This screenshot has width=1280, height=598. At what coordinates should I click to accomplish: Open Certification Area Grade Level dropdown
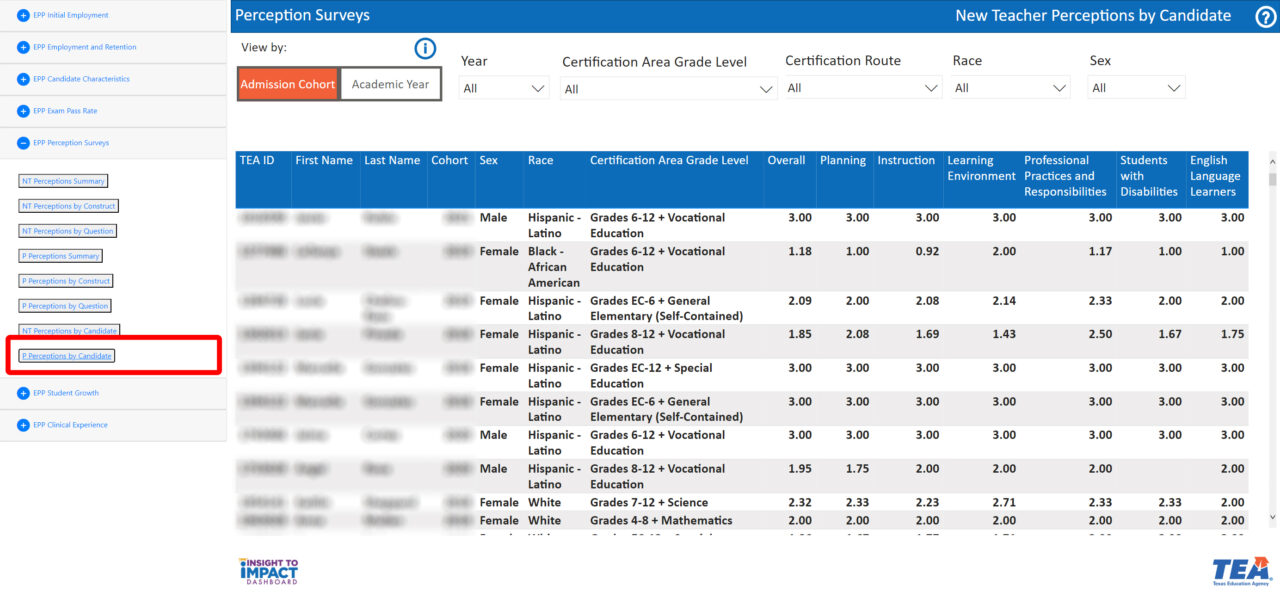pyautogui.click(x=669, y=89)
